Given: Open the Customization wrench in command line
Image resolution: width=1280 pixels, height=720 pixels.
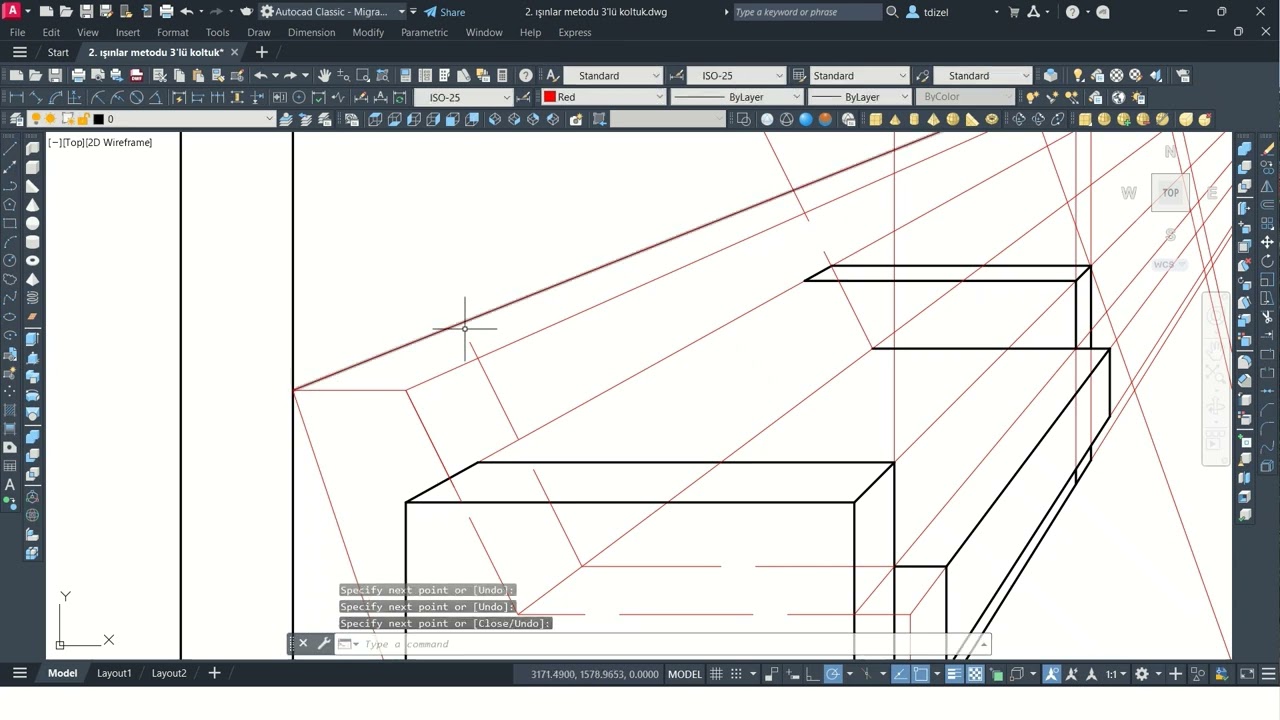Looking at the screenshot, I should (x=324, y=644).
